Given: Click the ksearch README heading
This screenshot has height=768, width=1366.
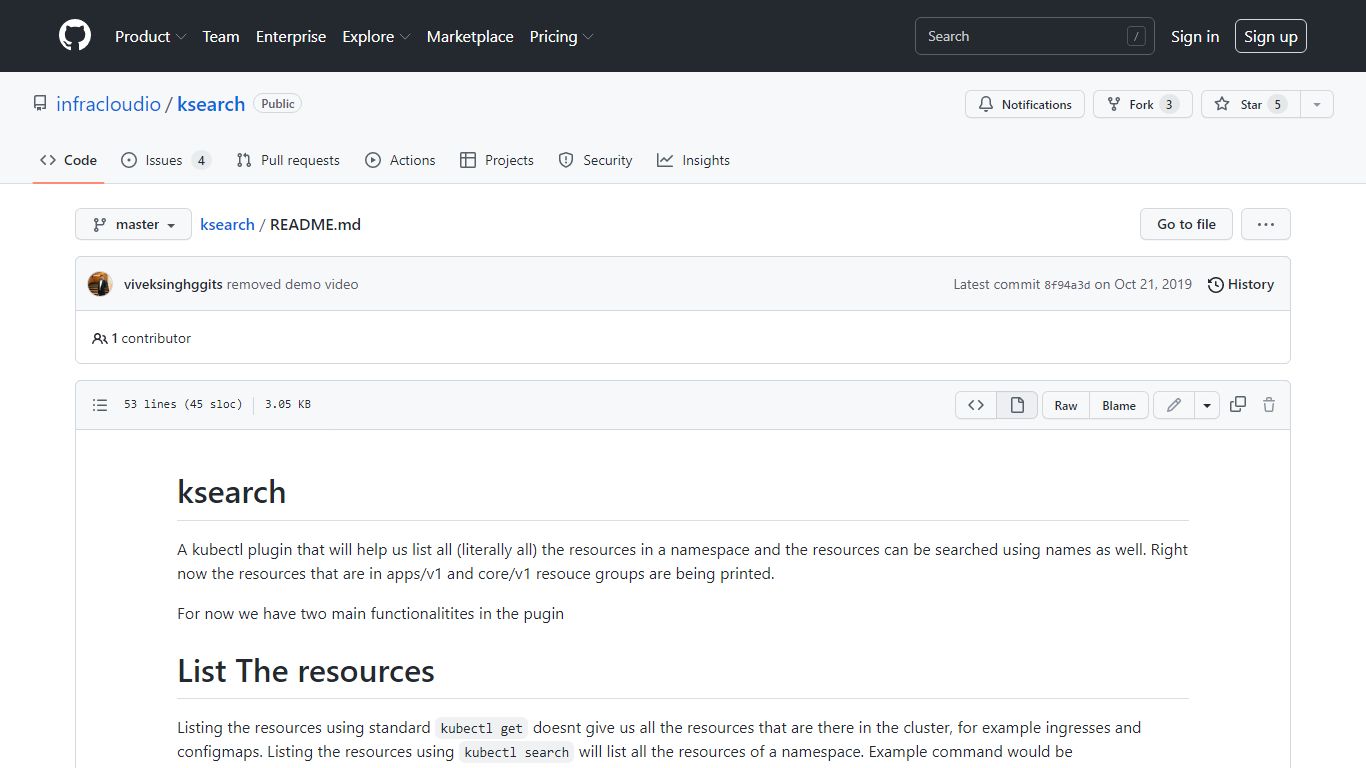Looking at the screenshot, I should 232,492.
